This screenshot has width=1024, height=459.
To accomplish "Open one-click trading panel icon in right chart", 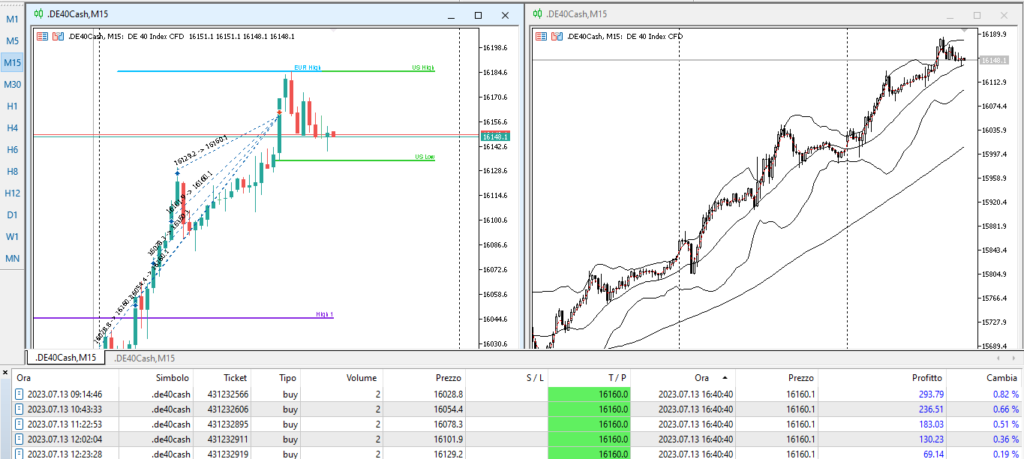I will (556, 37).
